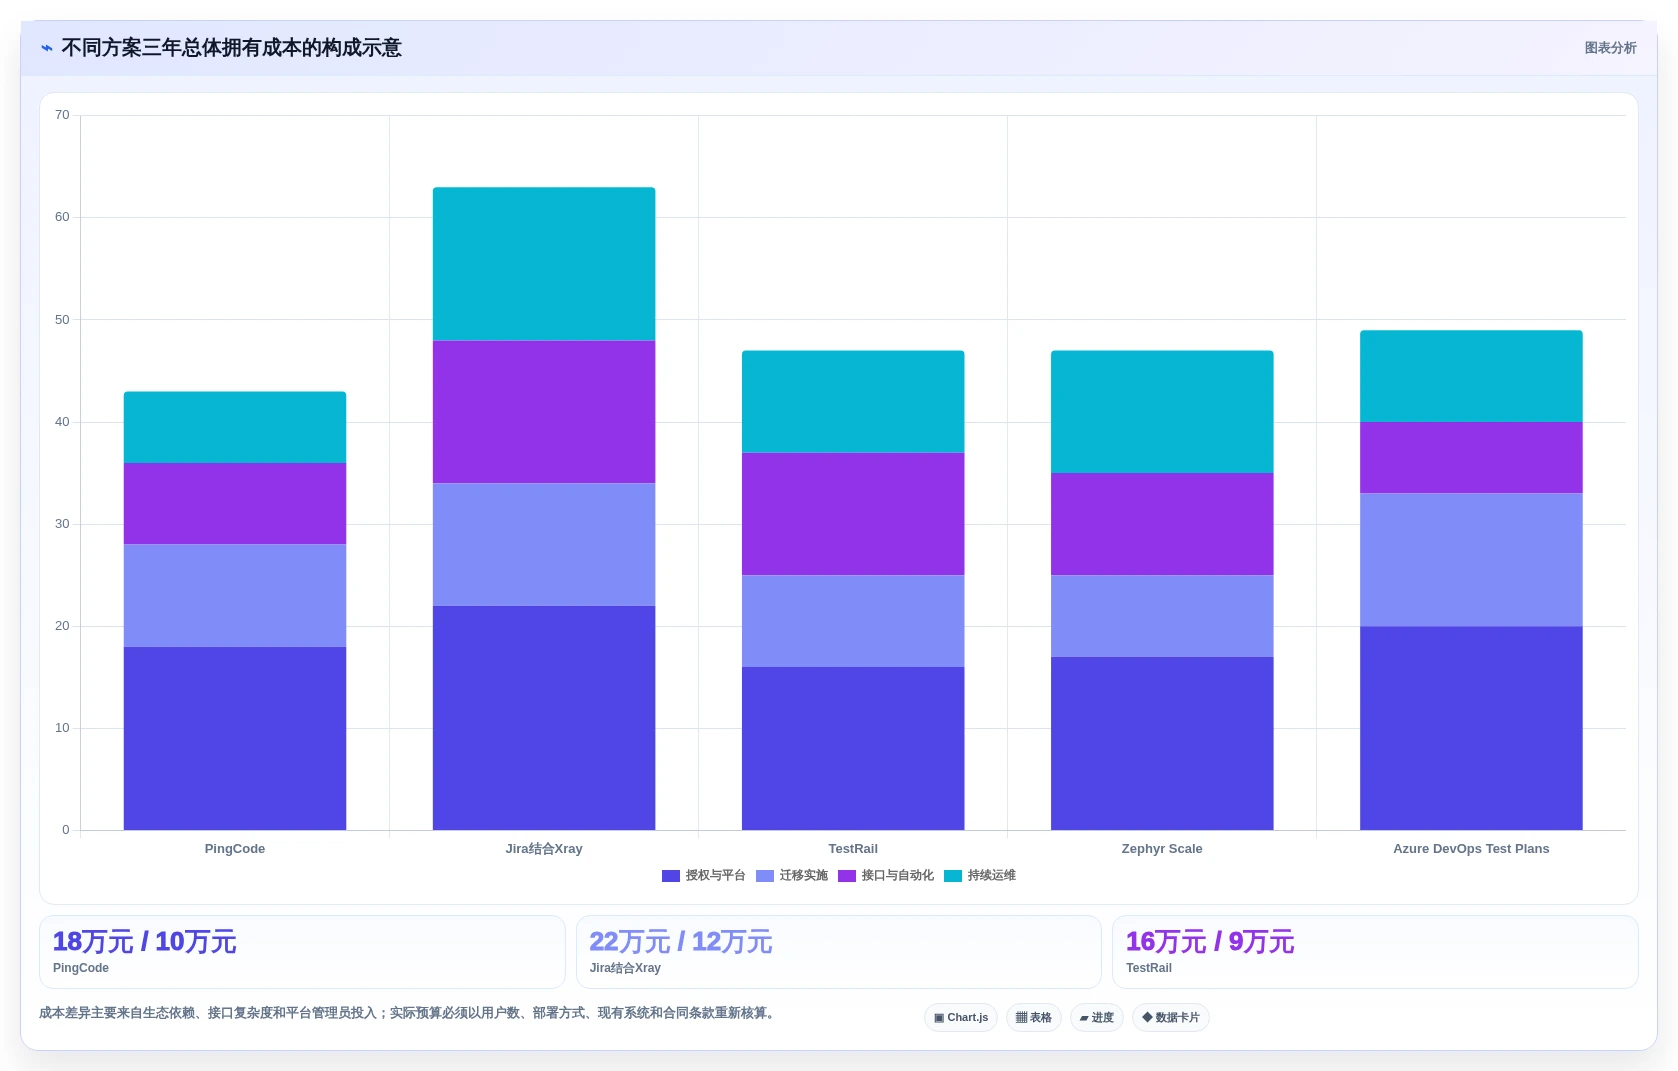Select Azure DevOps light blue 迁移实施 segment
The image size is (1678, 1071).
[x=1471, y=560]
